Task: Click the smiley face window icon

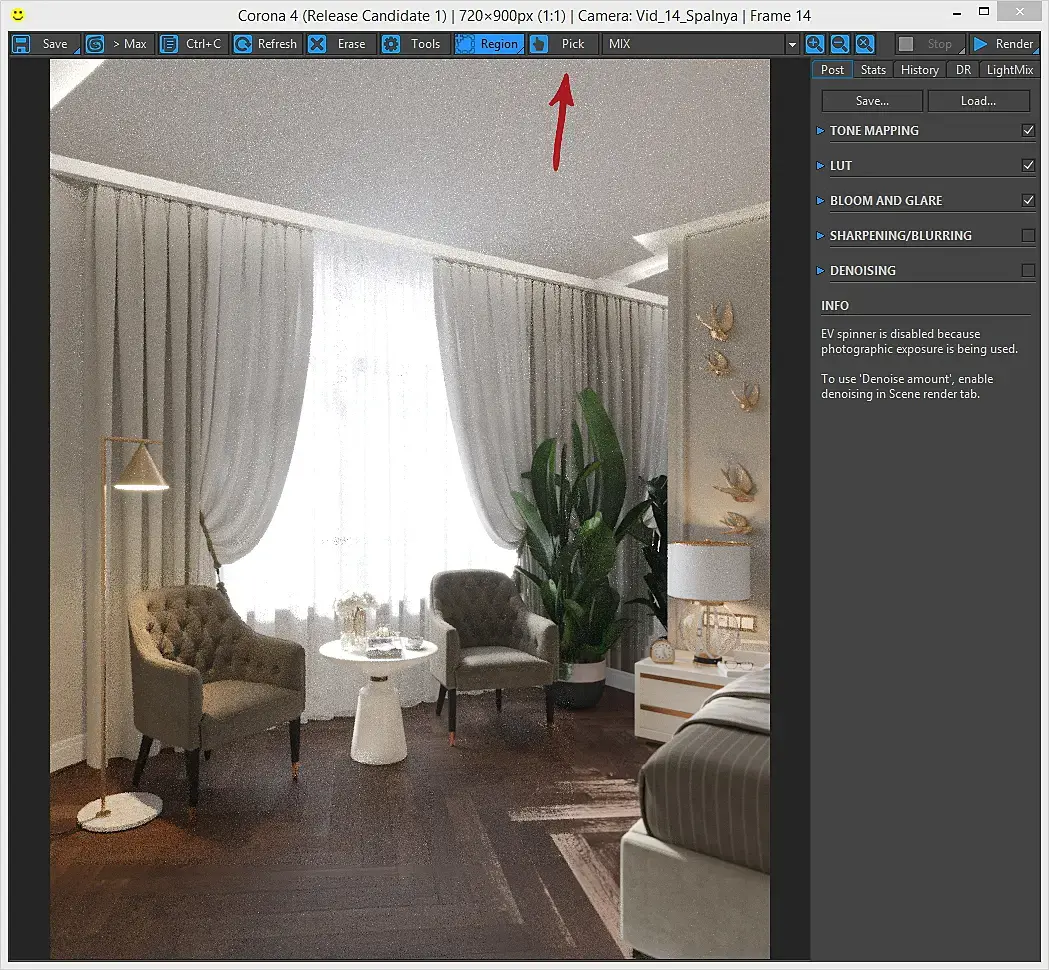Action: [18, 14]
